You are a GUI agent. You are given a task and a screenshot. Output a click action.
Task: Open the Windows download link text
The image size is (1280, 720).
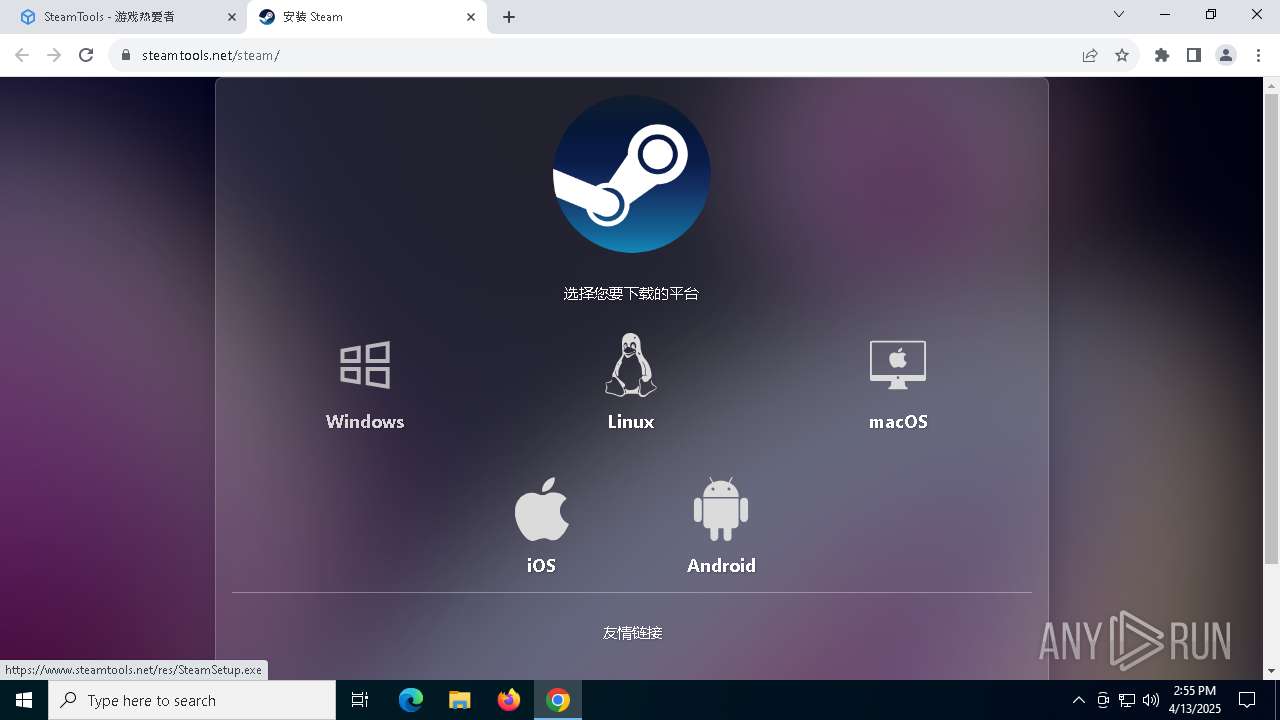(x=365, y=422)
